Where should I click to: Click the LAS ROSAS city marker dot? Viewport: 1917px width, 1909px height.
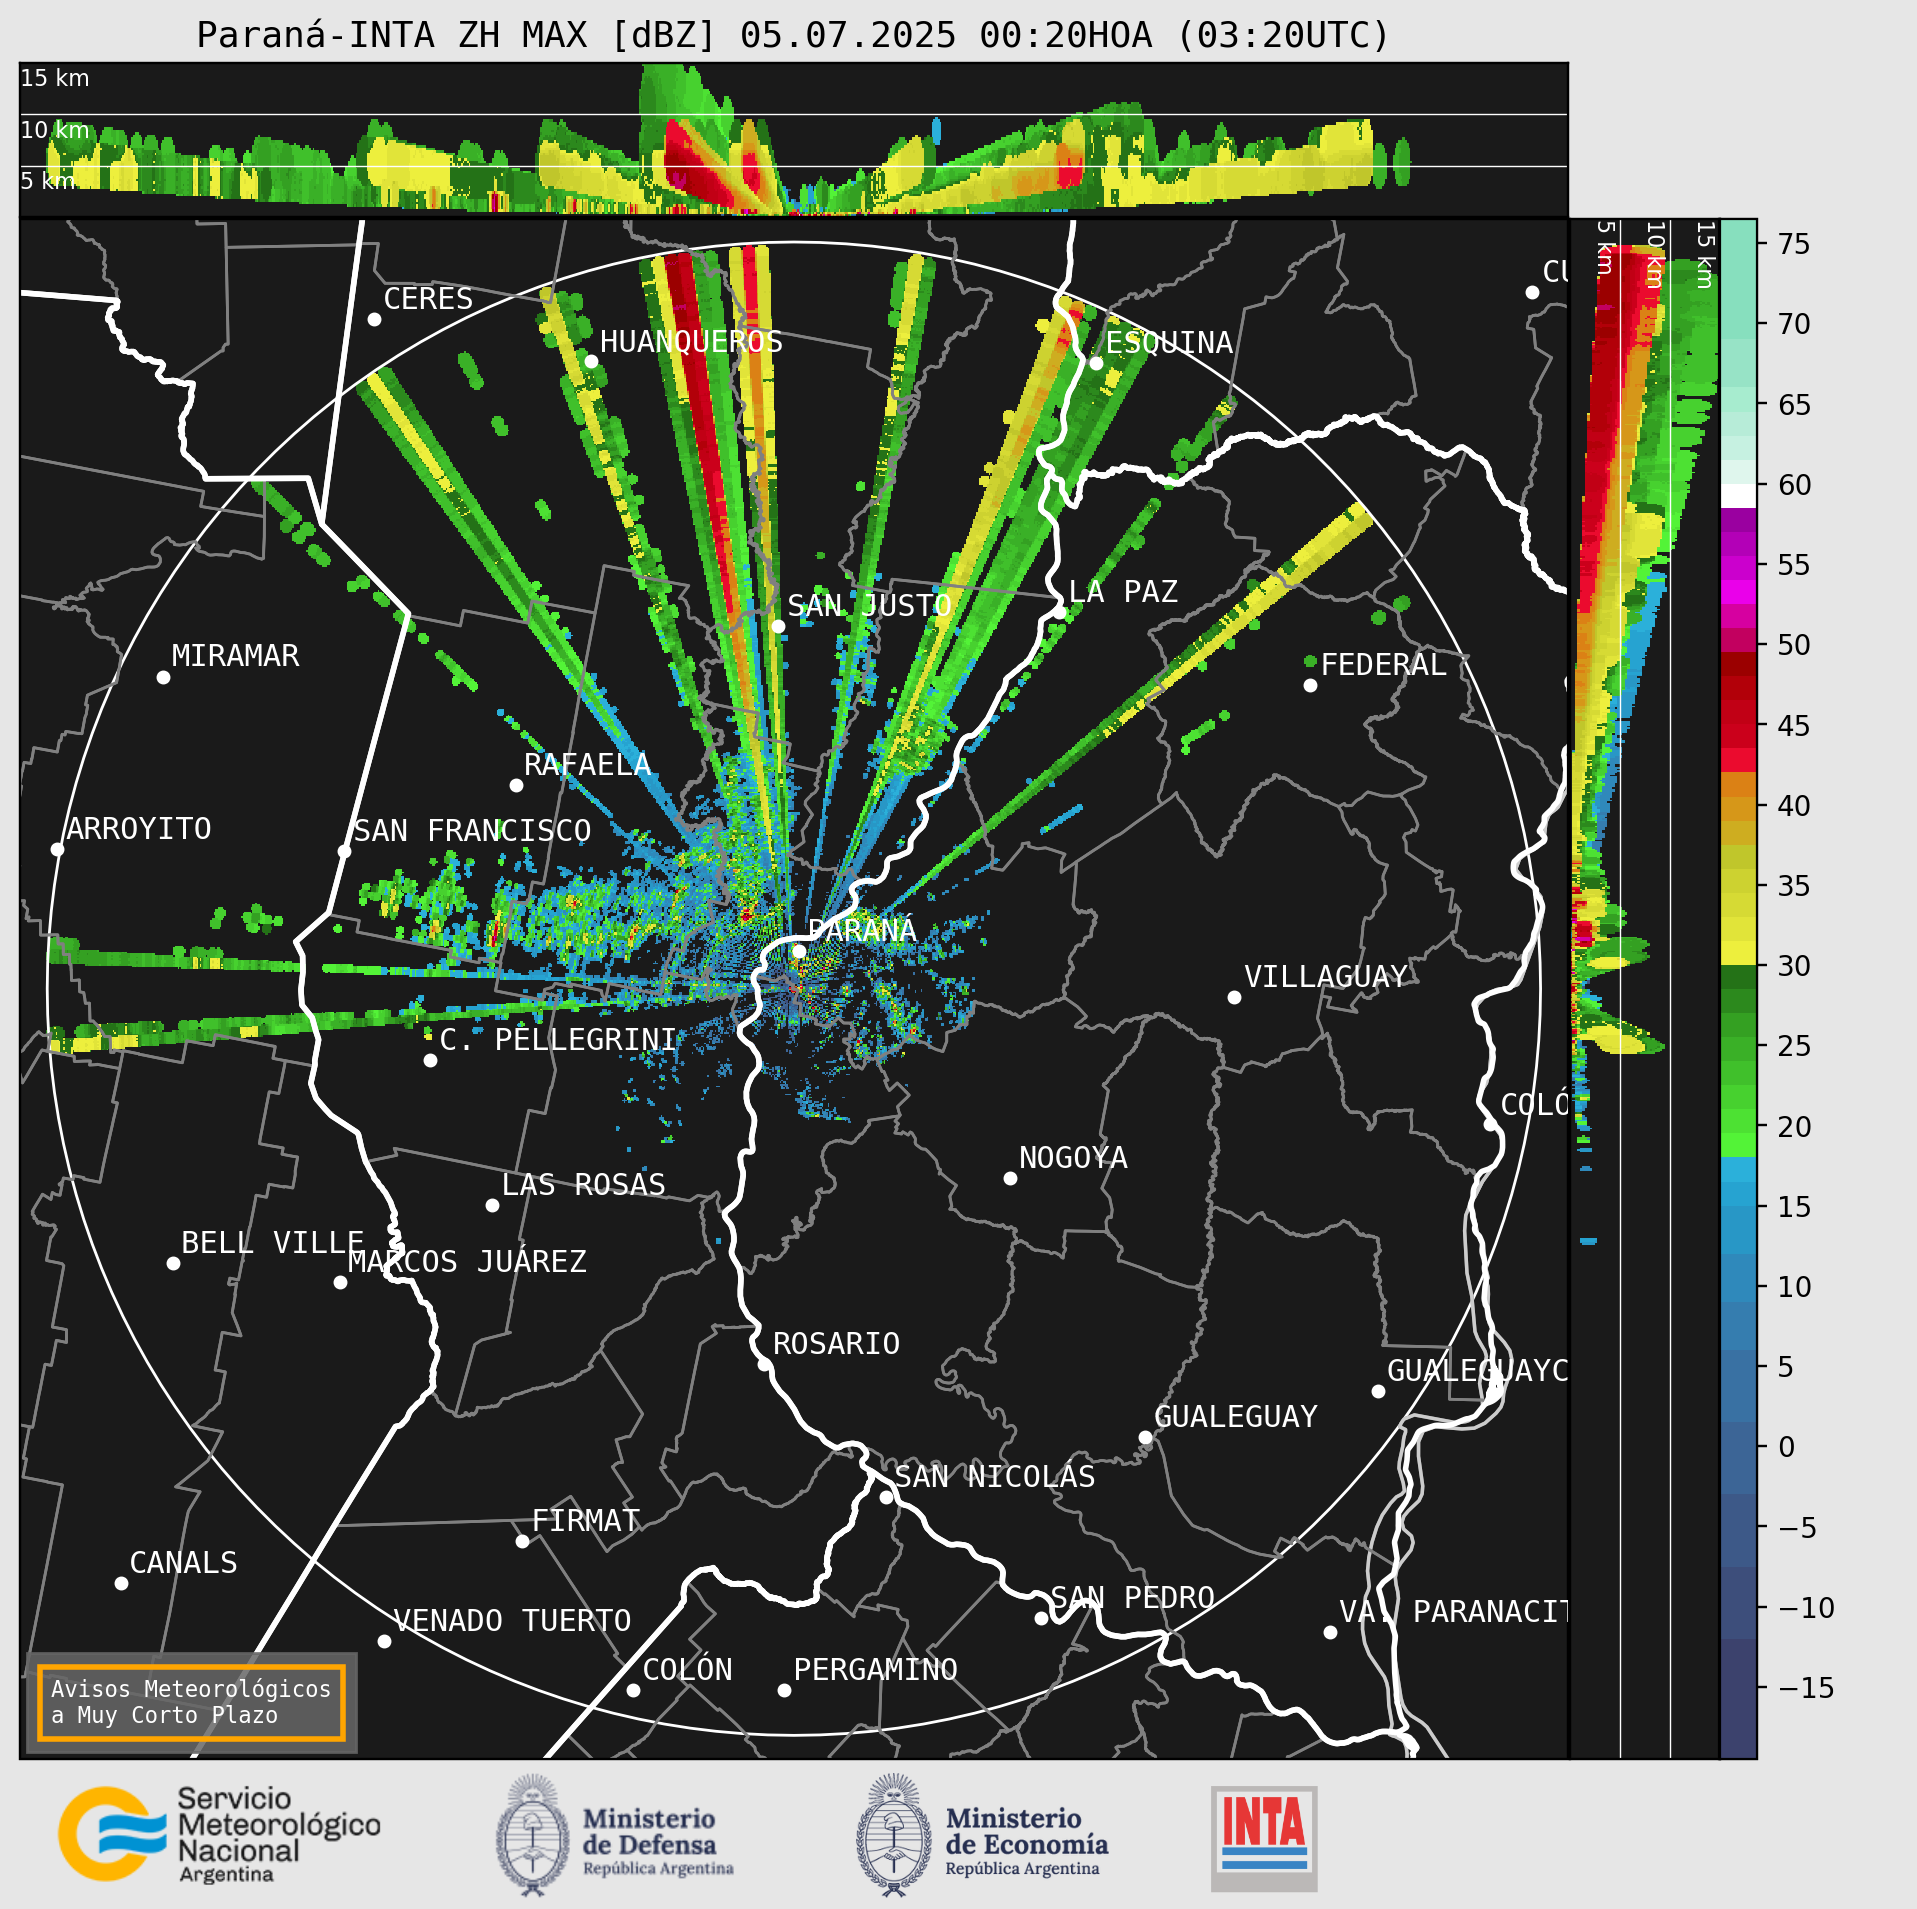point(492,1205)
